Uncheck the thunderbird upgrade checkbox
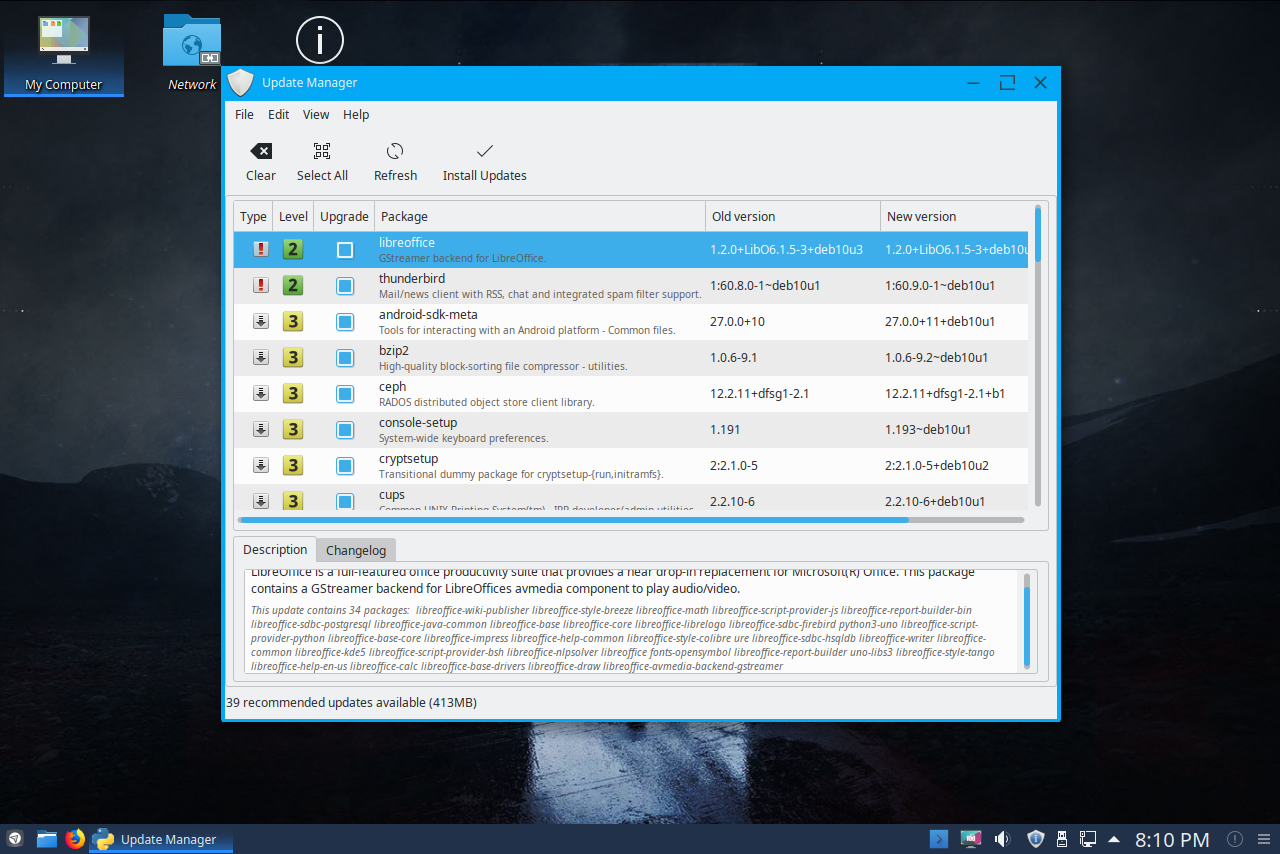 click(x=345, y=286)
